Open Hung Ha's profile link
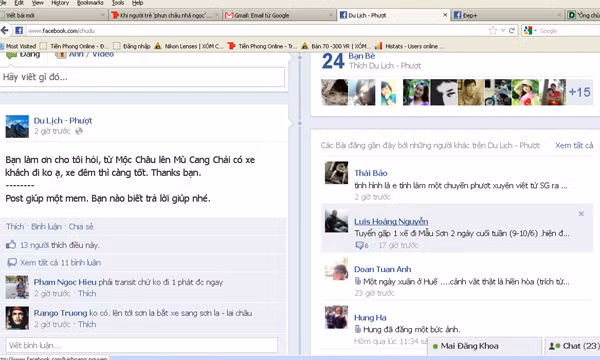The width and height of the screenshot is (600, 360). click(x=370, y=318)
